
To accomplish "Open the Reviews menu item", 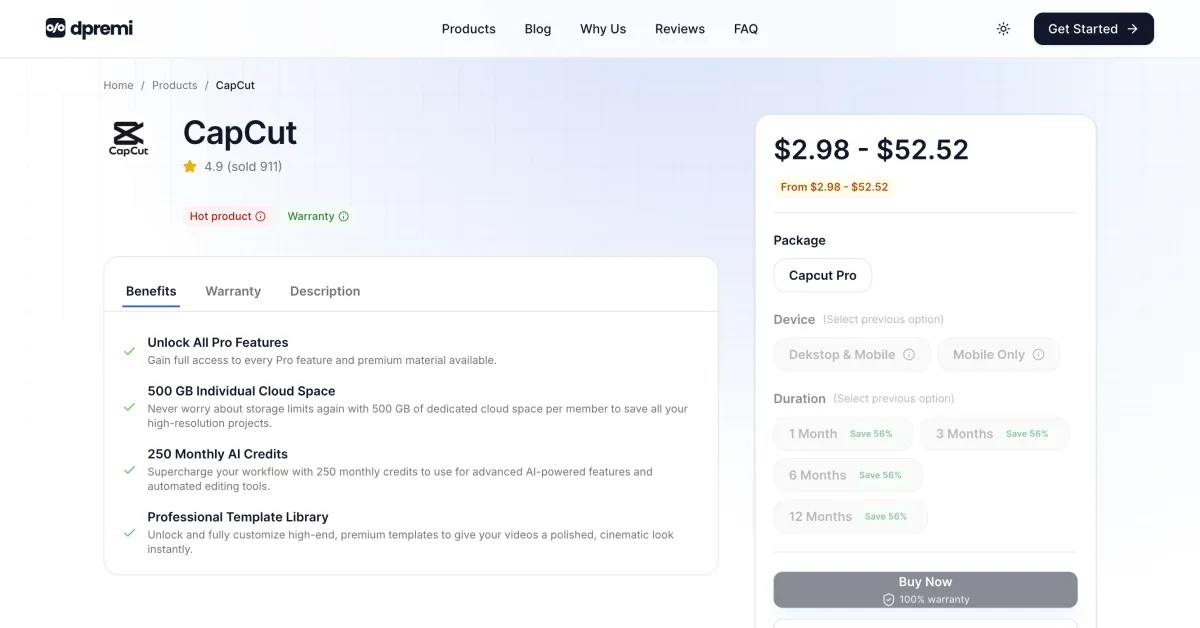I will click(680, 29).
